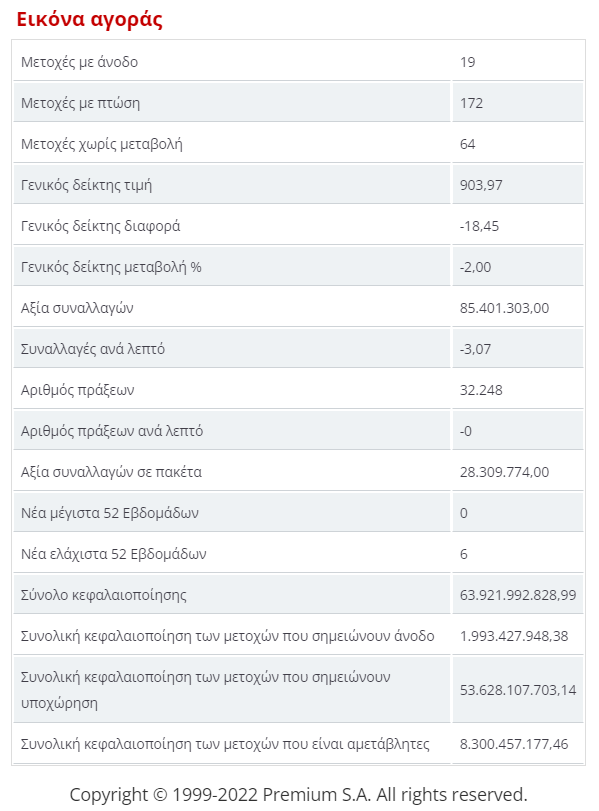Click the value 6 for new 52-week lows
Screen dimensions: 599x811
pos(463,554)
